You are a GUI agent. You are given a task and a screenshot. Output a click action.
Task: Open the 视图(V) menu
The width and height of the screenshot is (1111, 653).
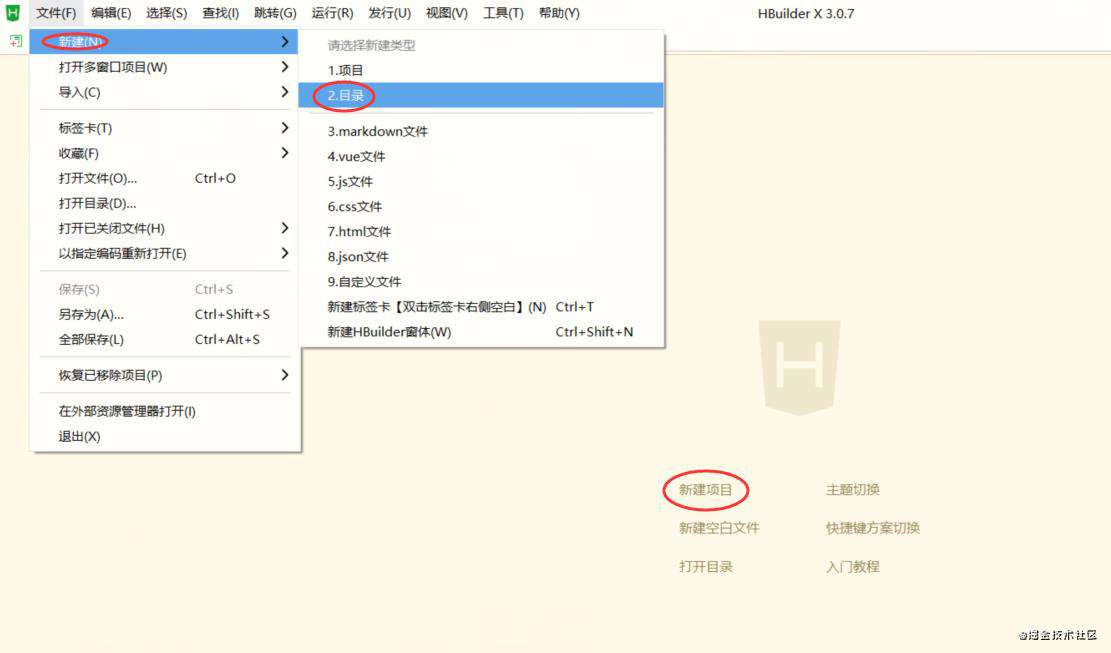446,13
